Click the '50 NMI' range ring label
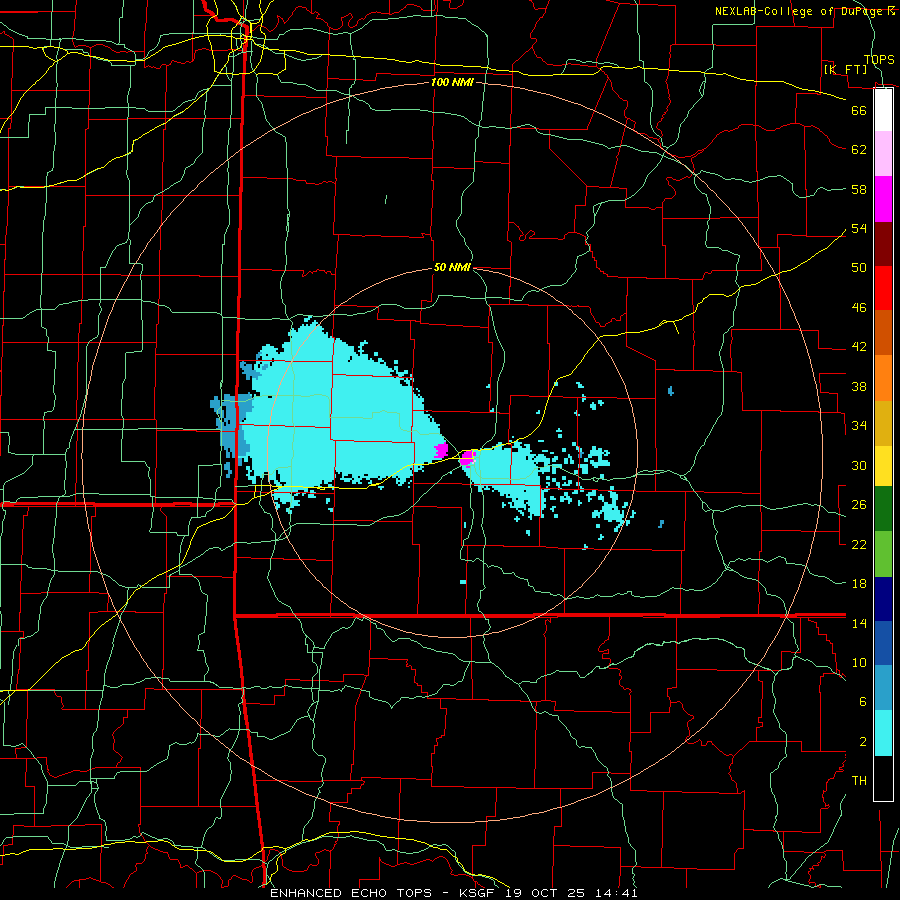 click(x=452, y=267)
